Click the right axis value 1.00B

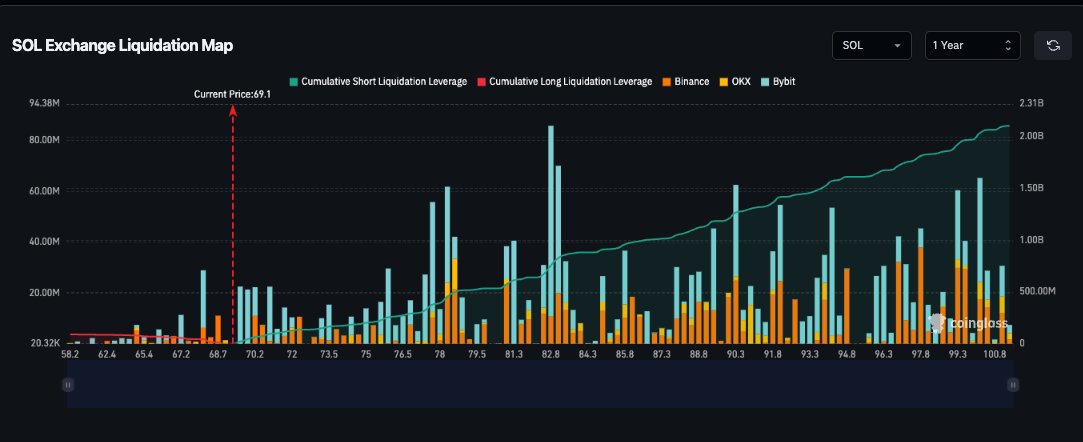1031,240
